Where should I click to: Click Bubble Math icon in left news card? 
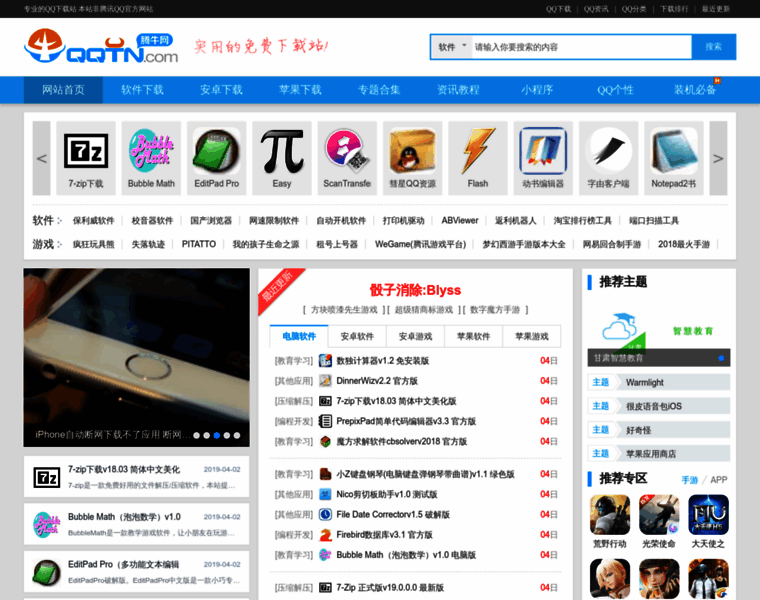pyautogui.click(x=47, y=524)
